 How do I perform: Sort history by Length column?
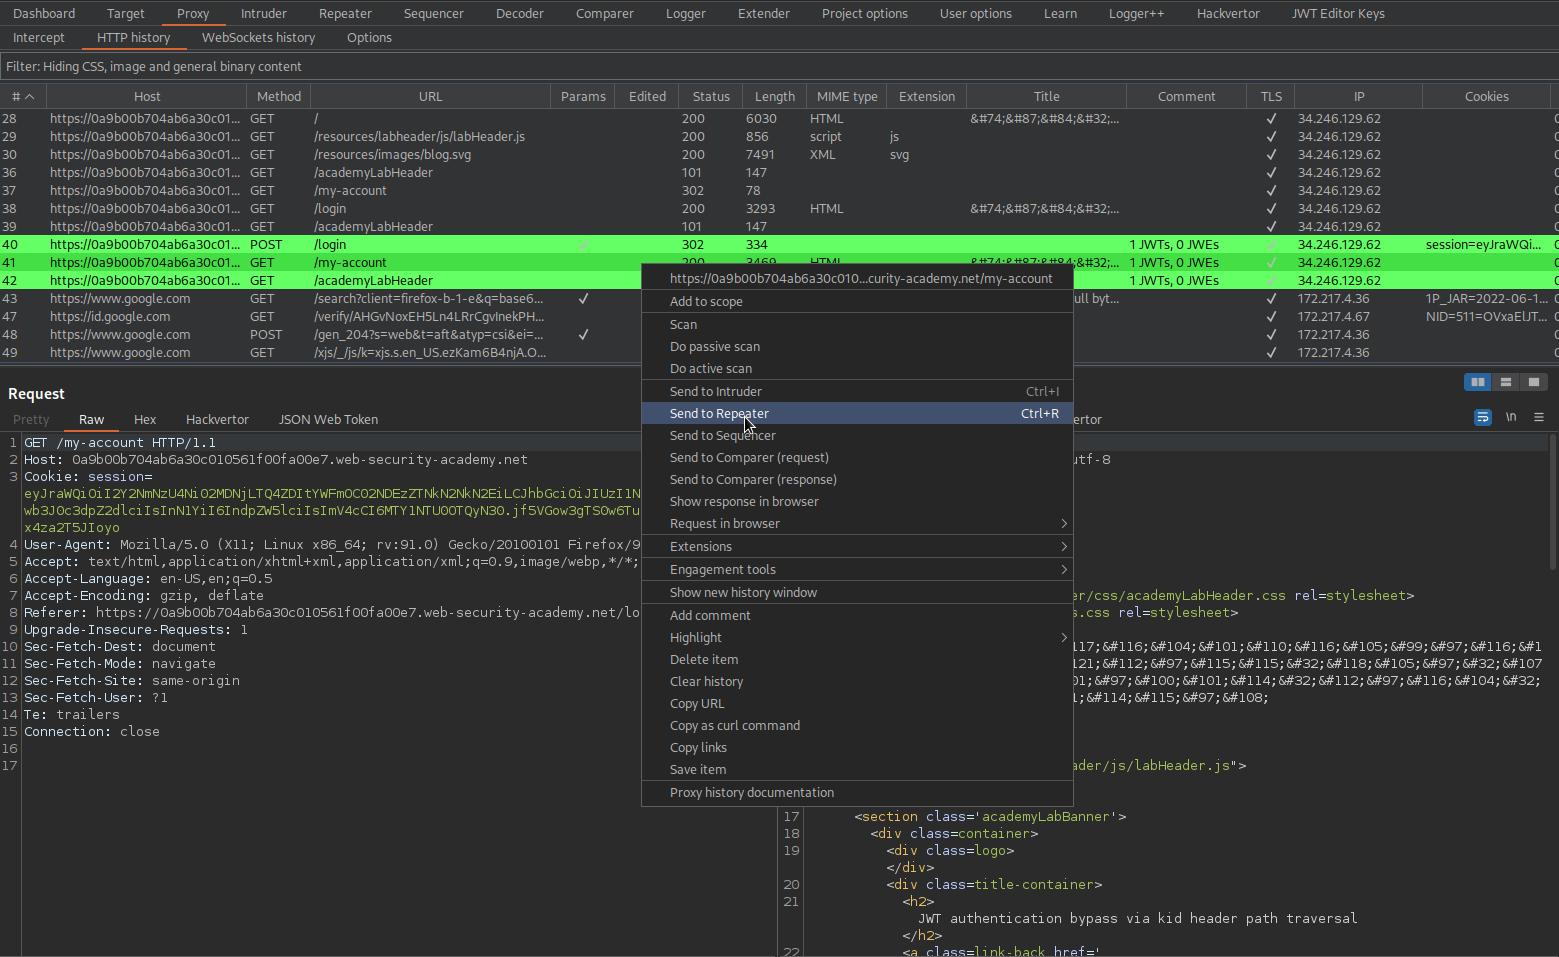[x=775, y=97]
